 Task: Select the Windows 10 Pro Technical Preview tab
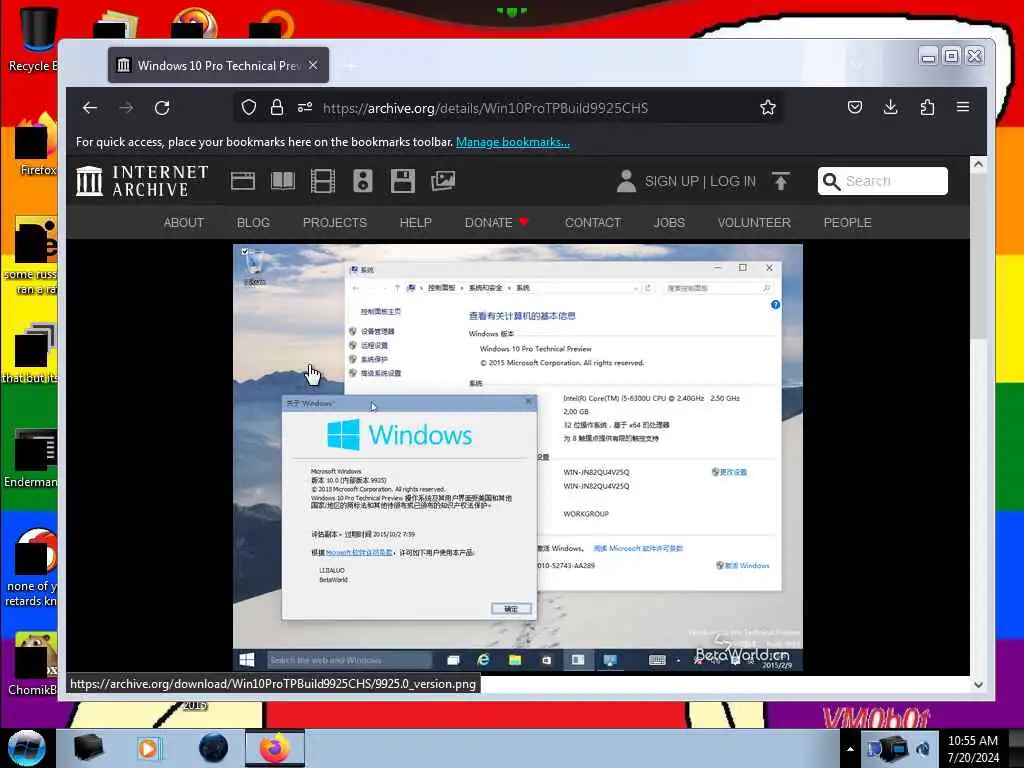click(218, 65)
